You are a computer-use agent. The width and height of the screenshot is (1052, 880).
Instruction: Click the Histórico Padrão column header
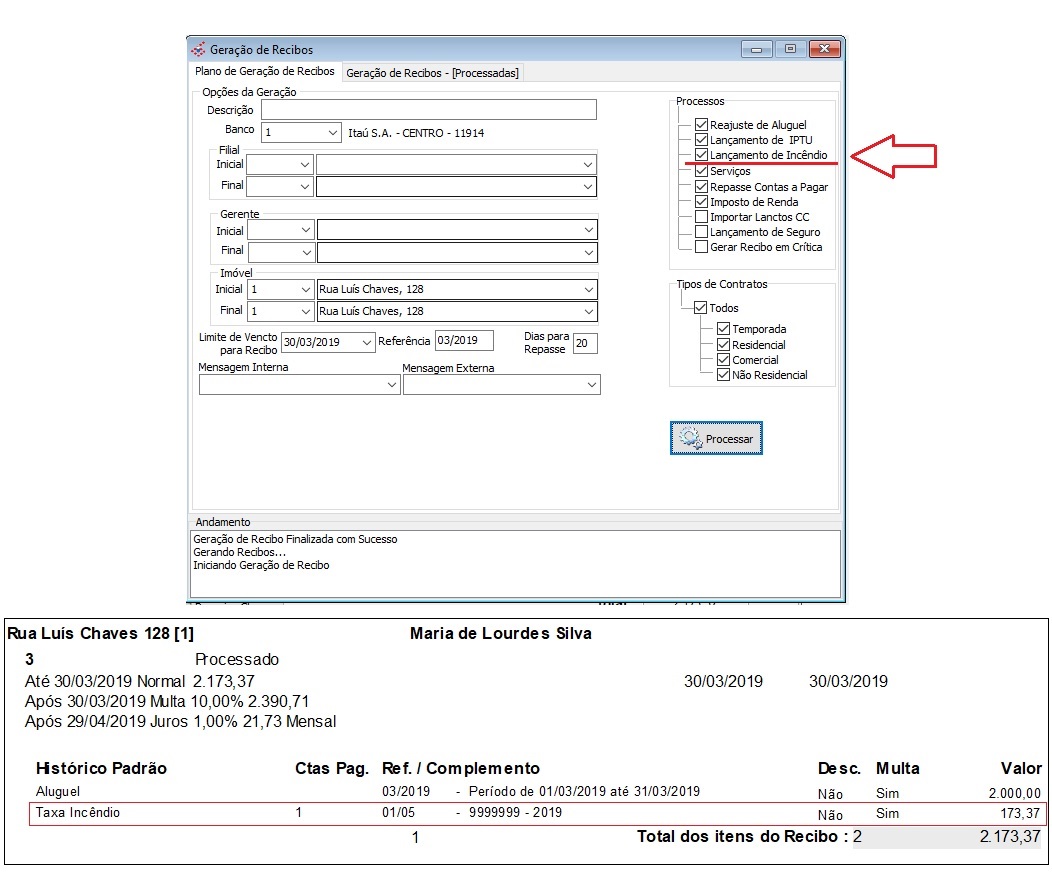click(x=101, y=769)
